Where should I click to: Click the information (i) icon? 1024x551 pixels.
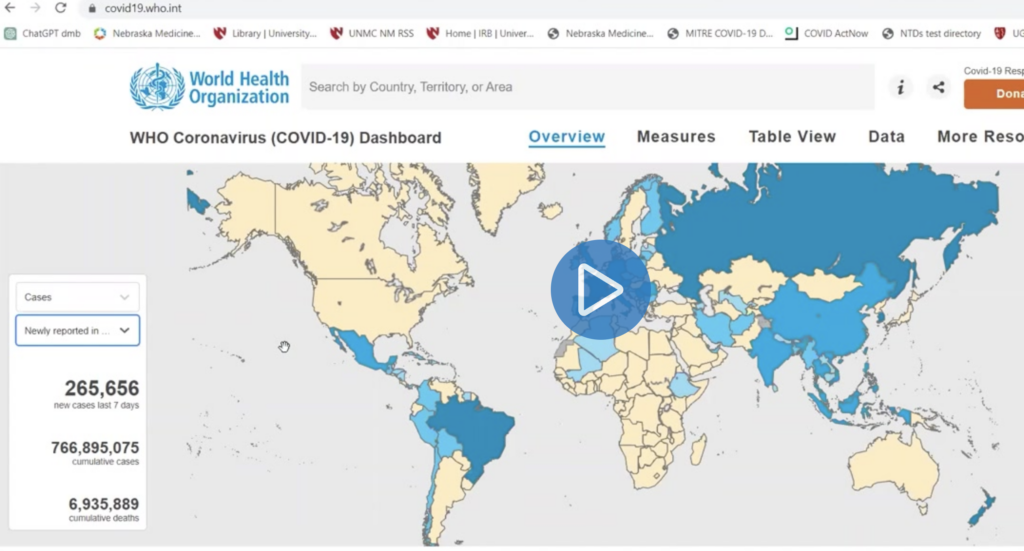[901, 87]
